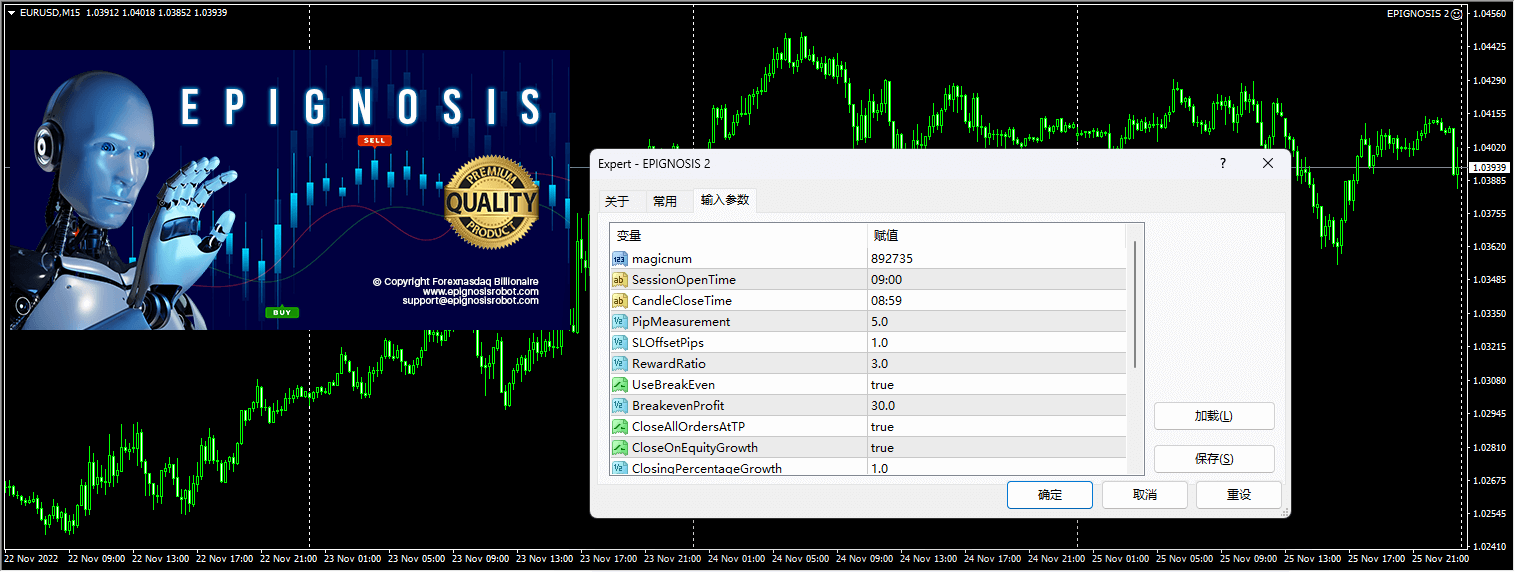Click the 保存(S) button
Image resolution: width=1515 pixels, height=572 pixels.
pos(1213,459)
